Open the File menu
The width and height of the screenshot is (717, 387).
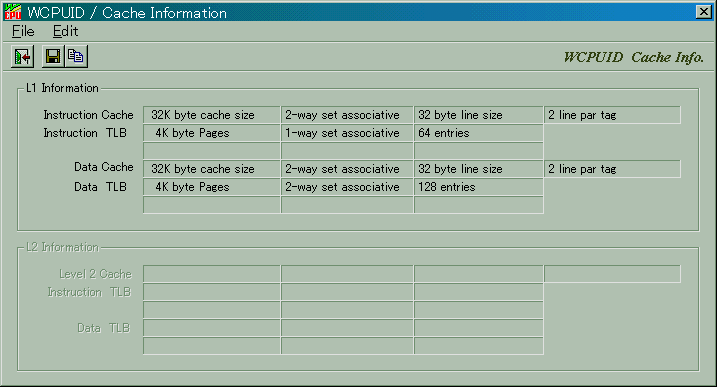pos(23,31)
